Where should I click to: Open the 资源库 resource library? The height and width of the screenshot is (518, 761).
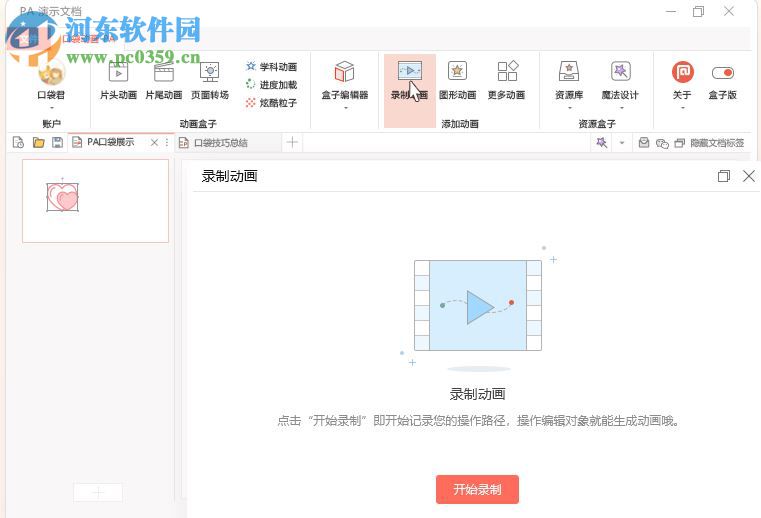point(569,80)
